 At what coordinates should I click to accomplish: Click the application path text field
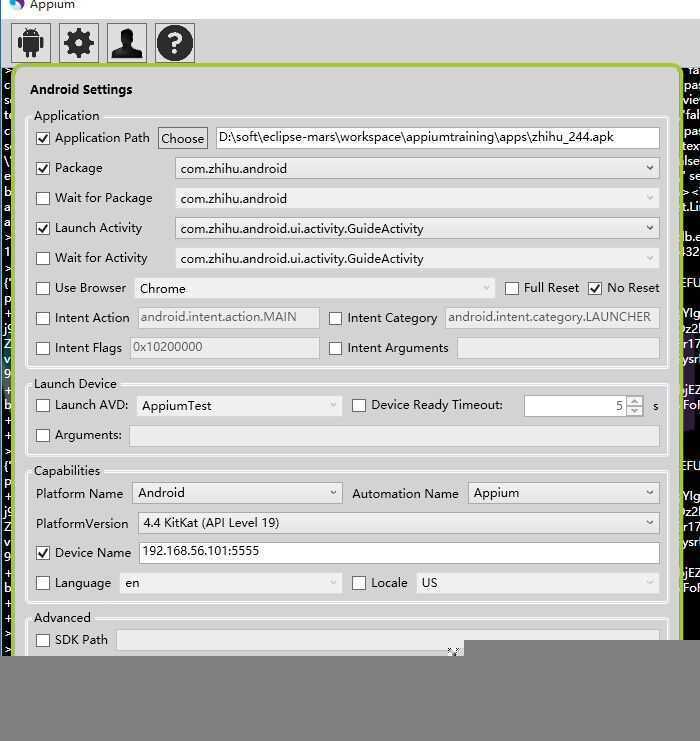[x=438, y=138]
